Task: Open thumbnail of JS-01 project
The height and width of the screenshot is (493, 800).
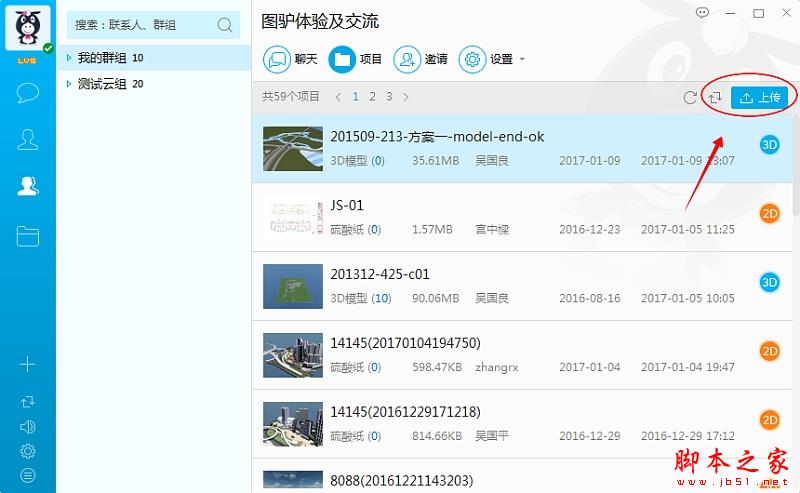Action: (293, 217)
